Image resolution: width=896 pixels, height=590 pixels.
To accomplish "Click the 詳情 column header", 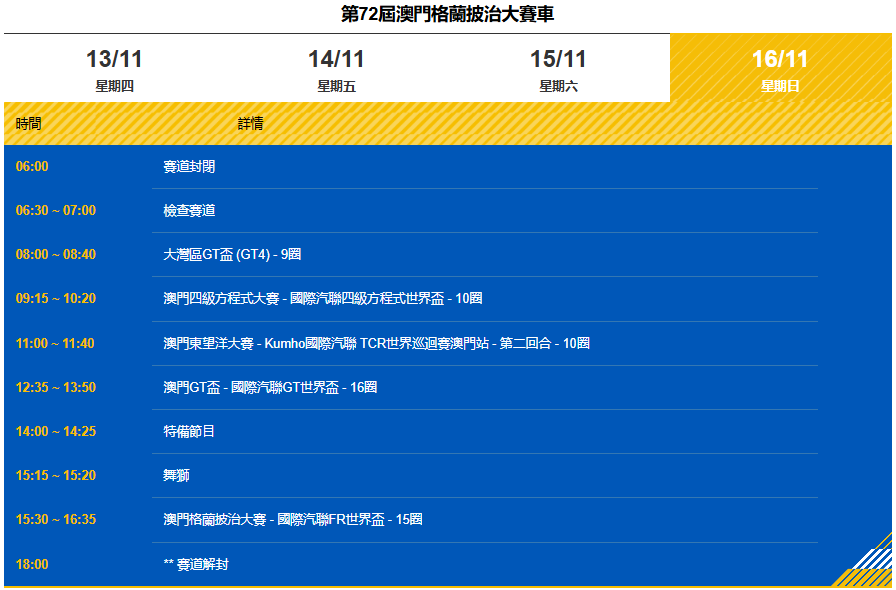I will coord(251,124).
